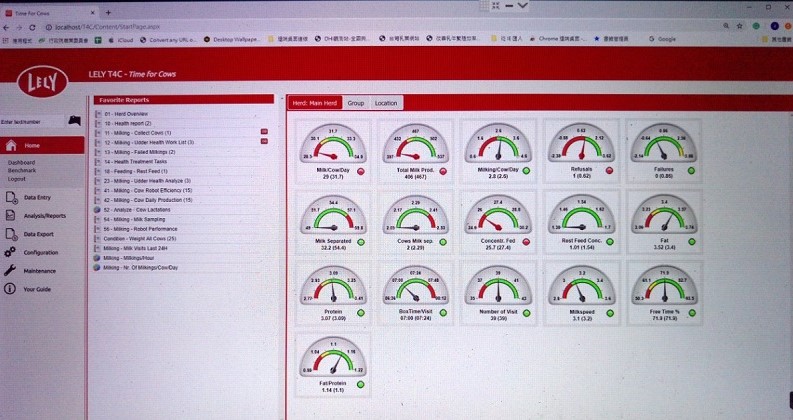Open 18 - Feeding - Rest Feed (1)
The image size is (793, 420).
[x=136, y=171]
